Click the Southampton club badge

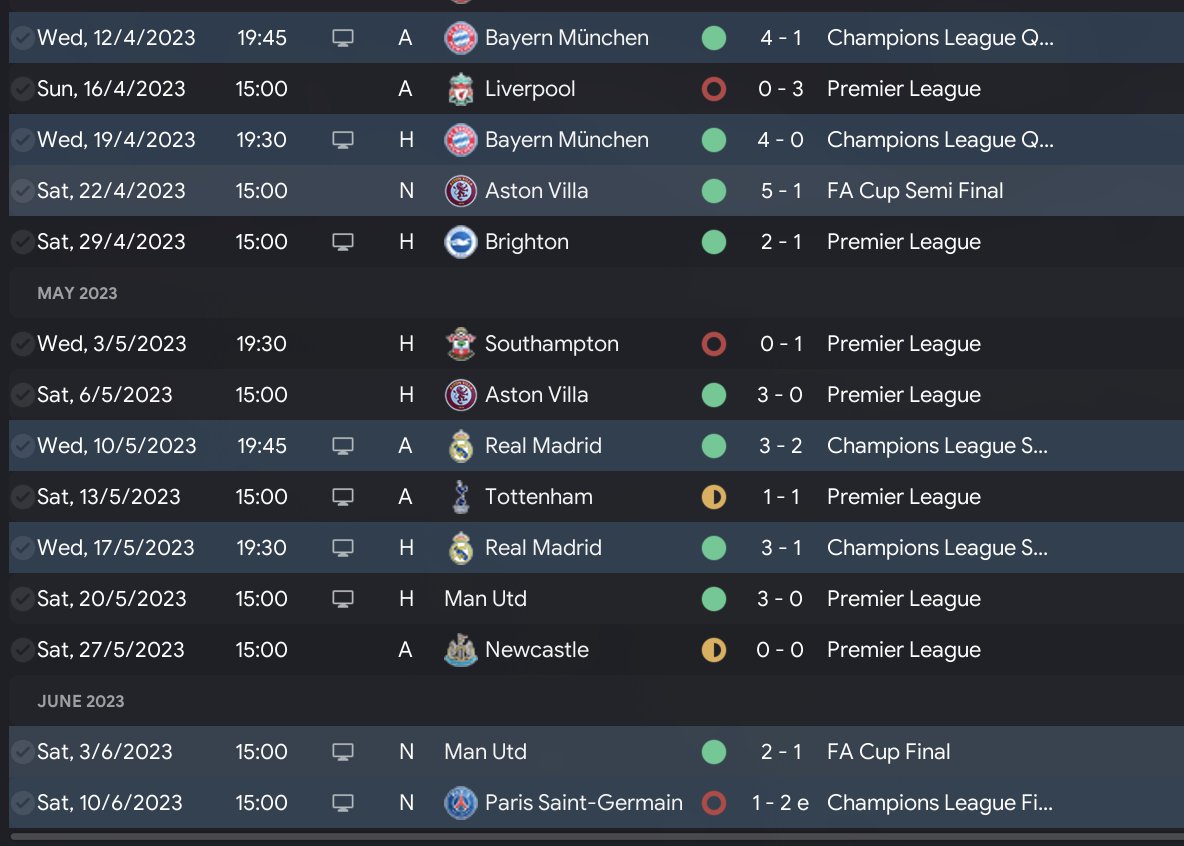pos(460,344)
